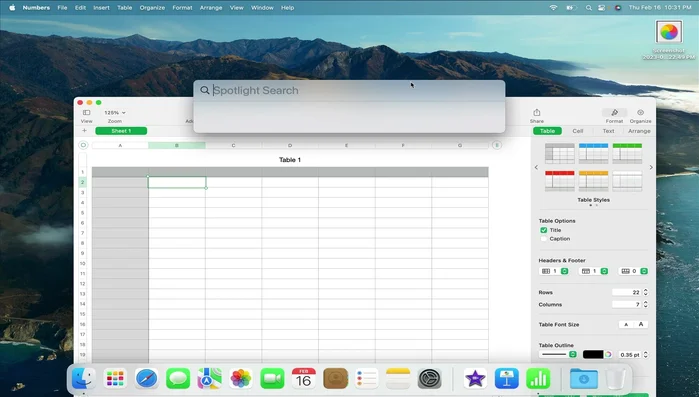699x397 pixels.
Task: Decrease table font size with small A
Action: pos(626,324)
